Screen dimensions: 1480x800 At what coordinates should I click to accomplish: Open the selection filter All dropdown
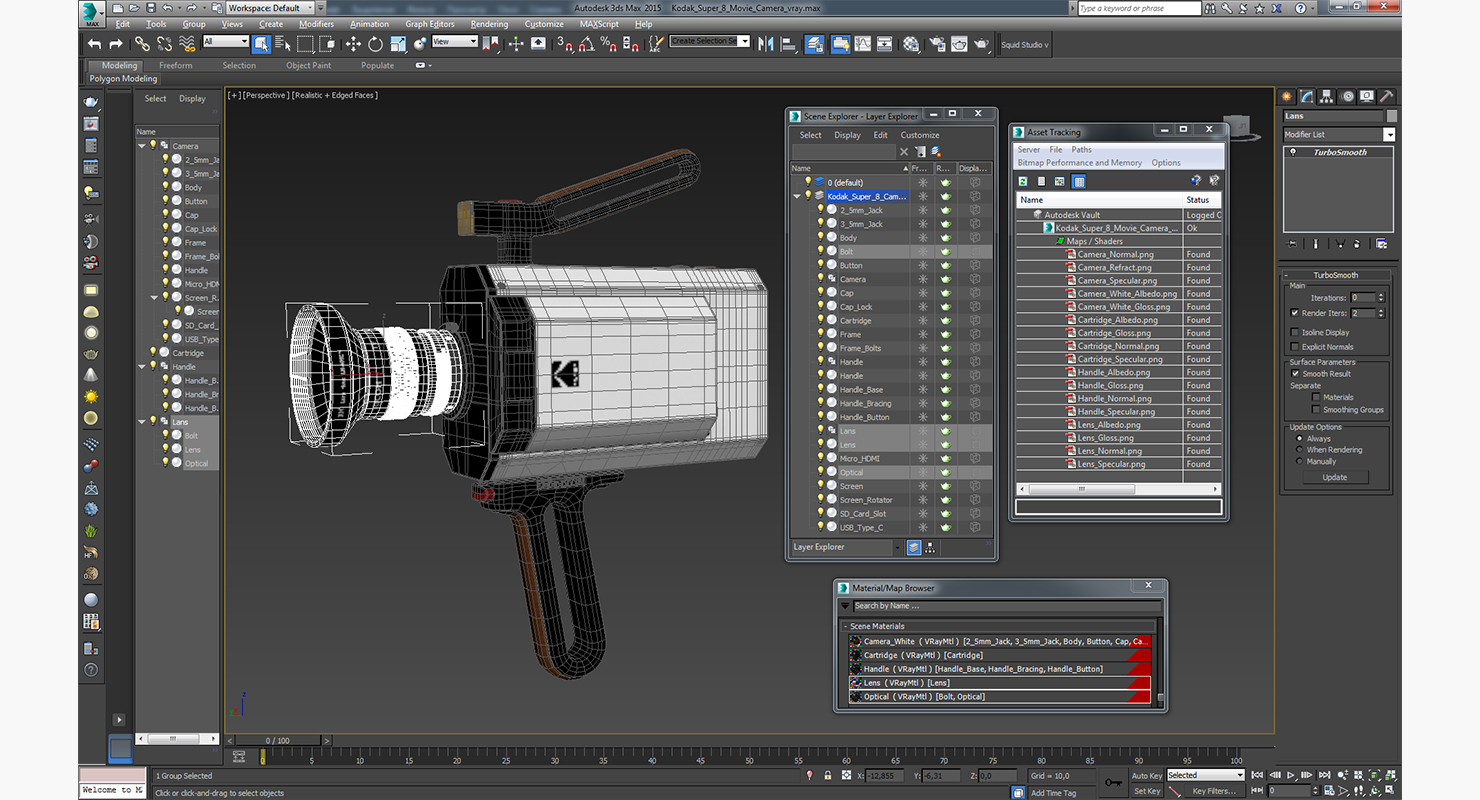226,42
